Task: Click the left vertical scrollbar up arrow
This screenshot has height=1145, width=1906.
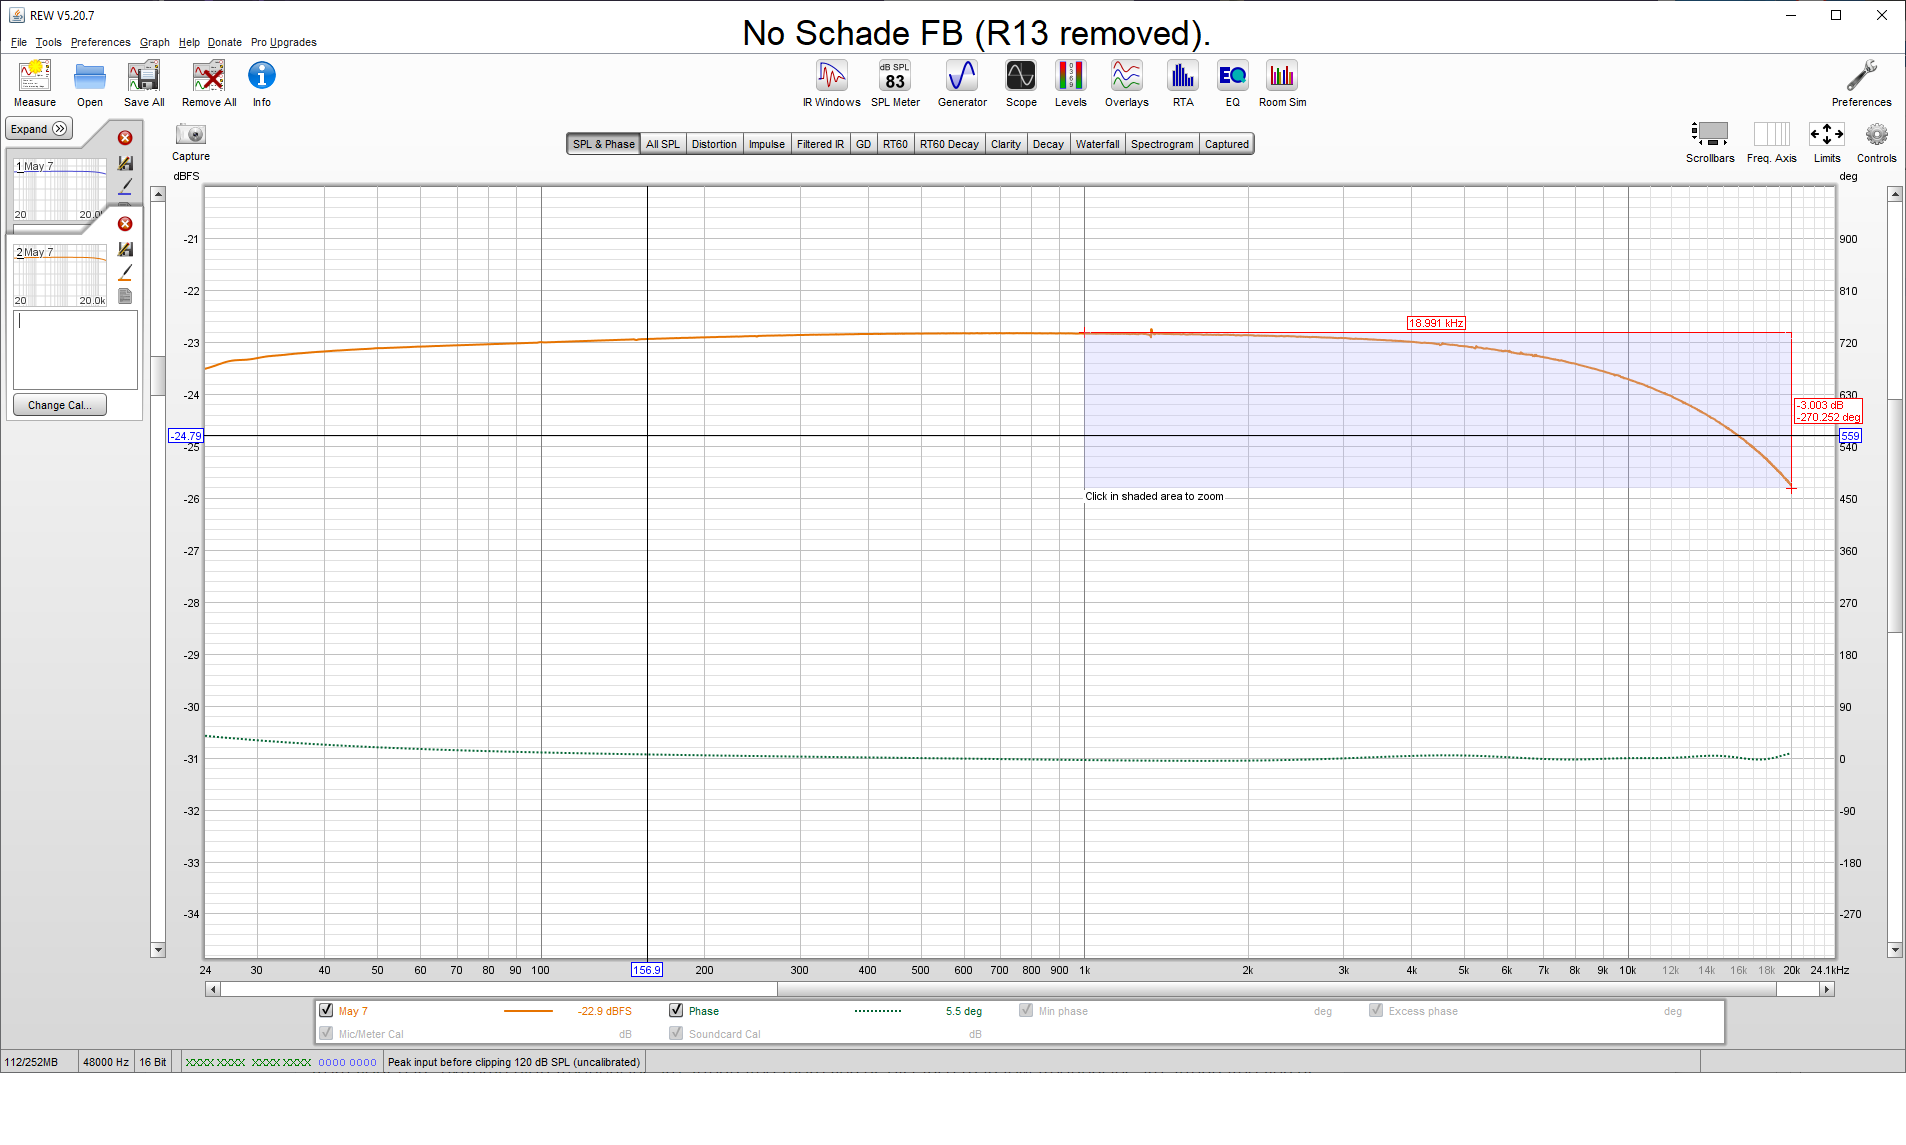Action: (x=158, y=194)
